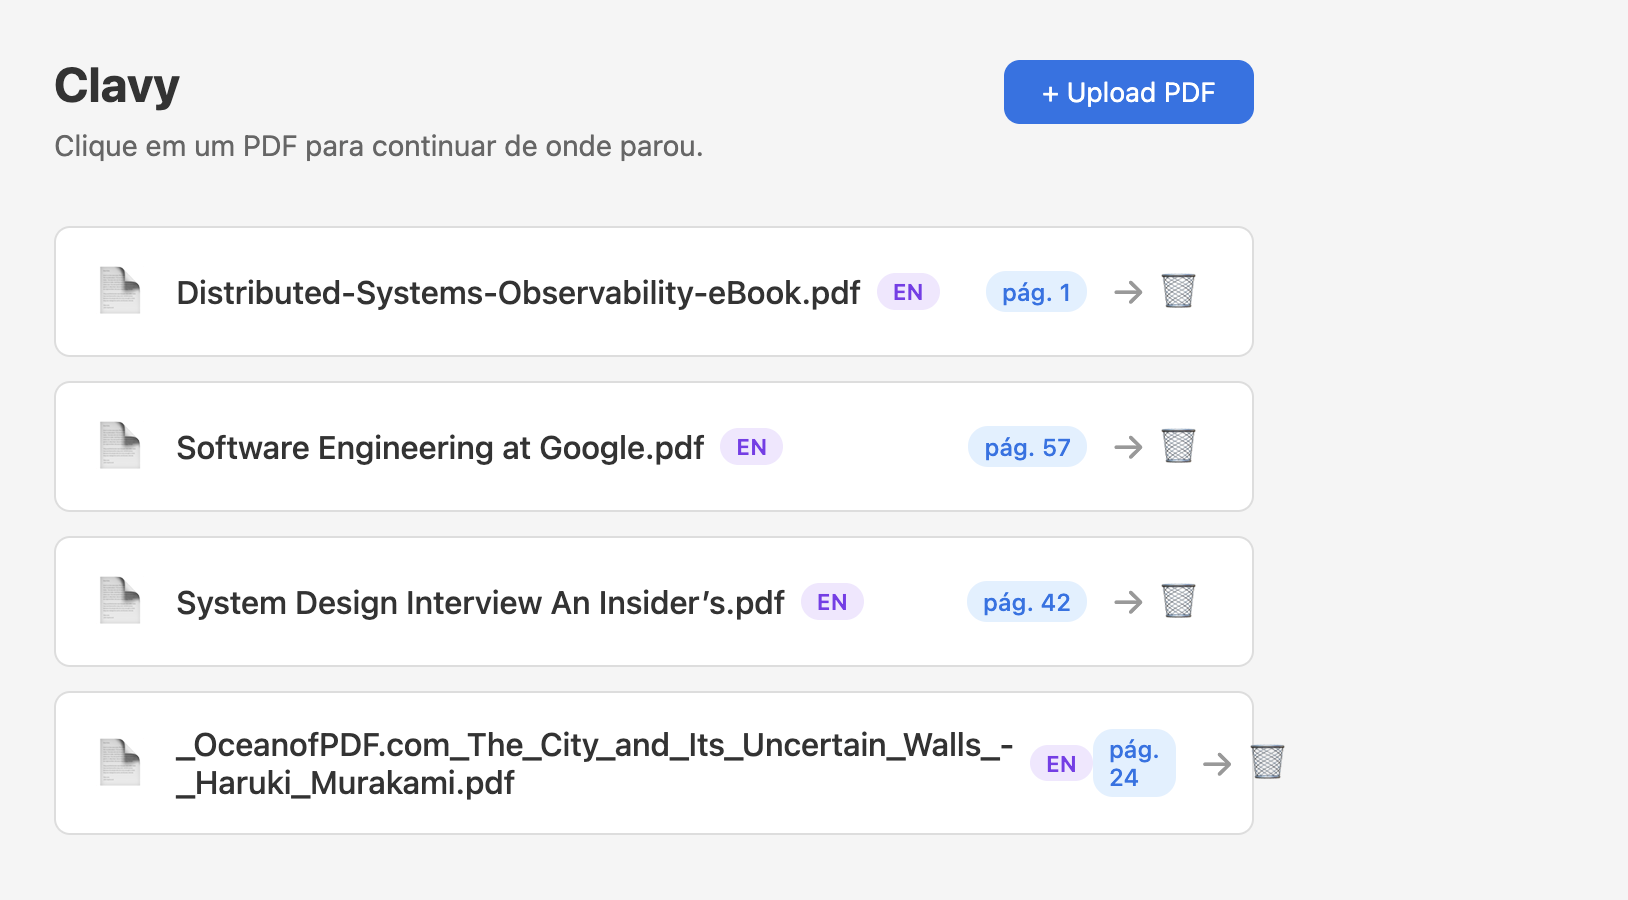Click the Upload PDF button

click(x=1128, y=92)
